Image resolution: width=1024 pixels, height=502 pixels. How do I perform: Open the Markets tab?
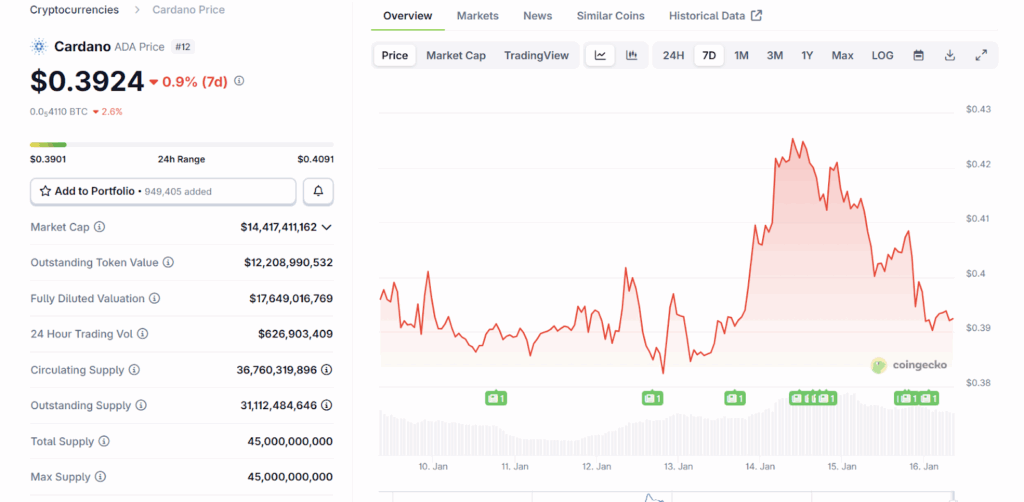coord(478,16)
